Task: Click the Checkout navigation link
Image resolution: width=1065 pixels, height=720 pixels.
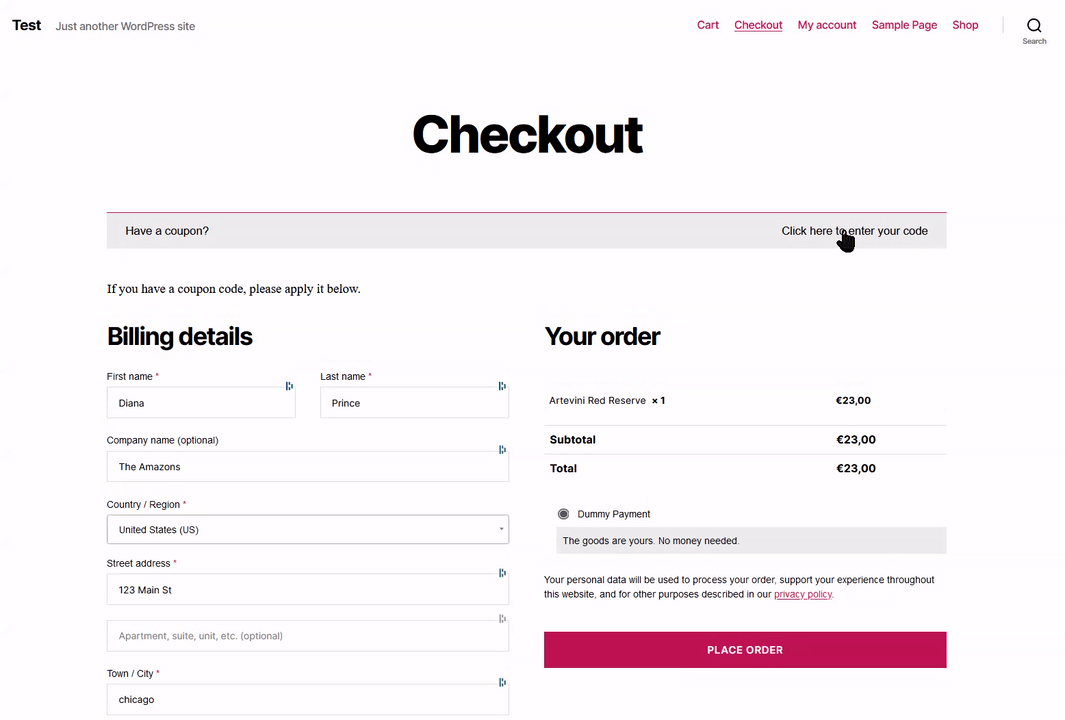Action: (x=758, y=25)
